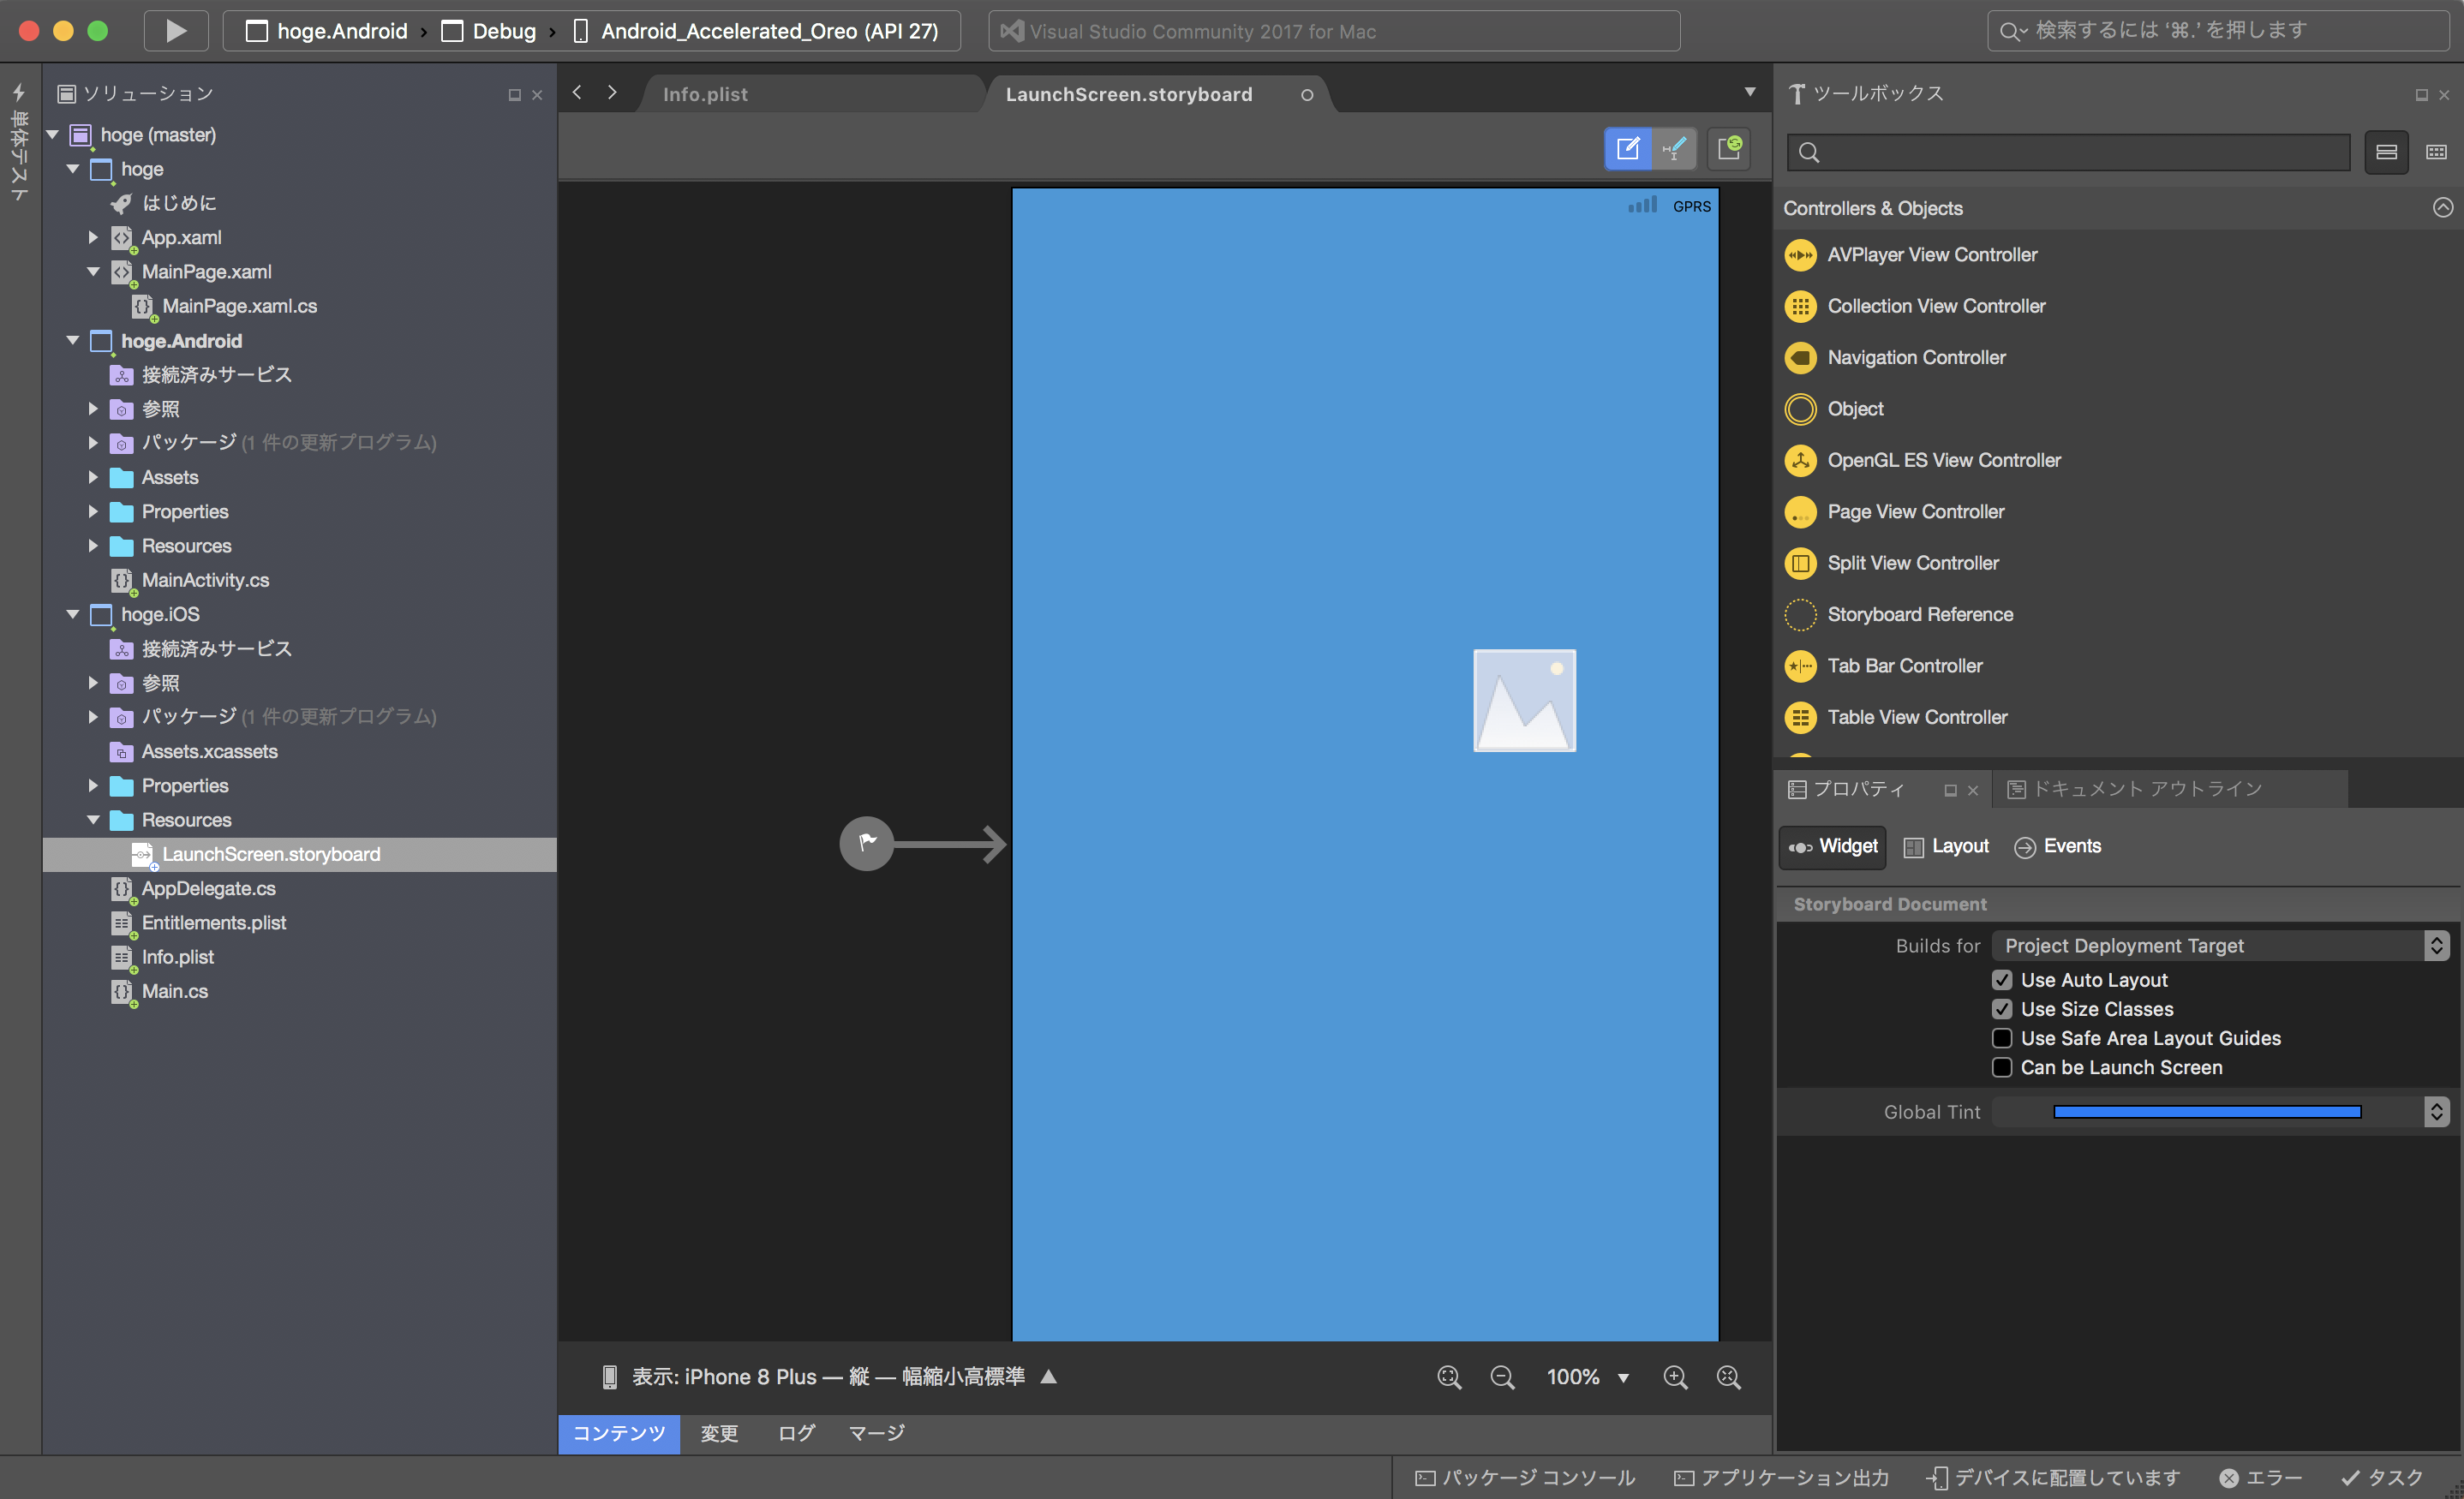Click zoom to fit in the canvas toolbar
2464x1499 pixels.
click(x=1449, y=1376)
